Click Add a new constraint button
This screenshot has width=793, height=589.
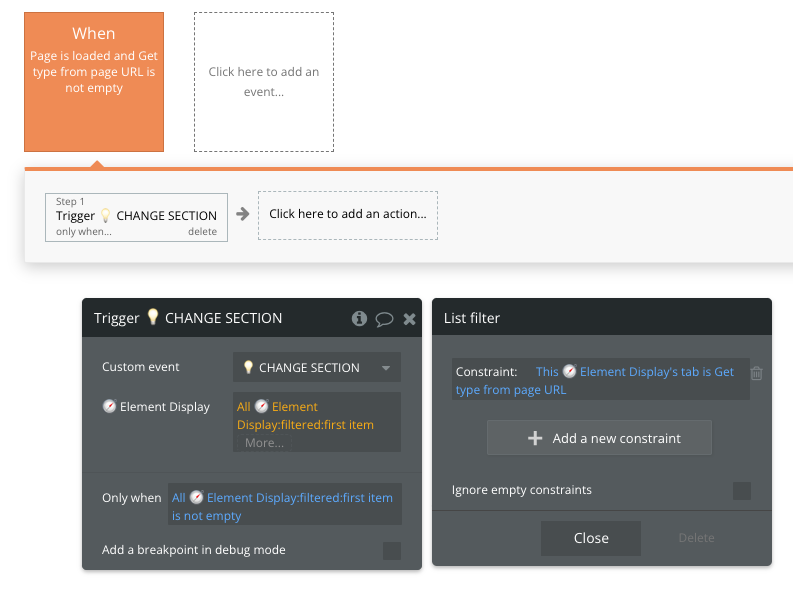599,438
